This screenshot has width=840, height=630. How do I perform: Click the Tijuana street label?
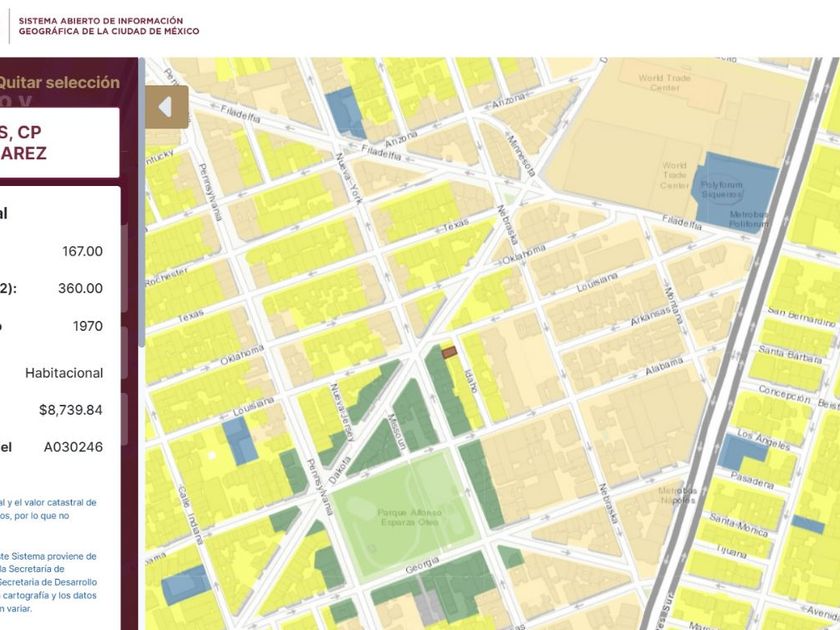[731, 551]
